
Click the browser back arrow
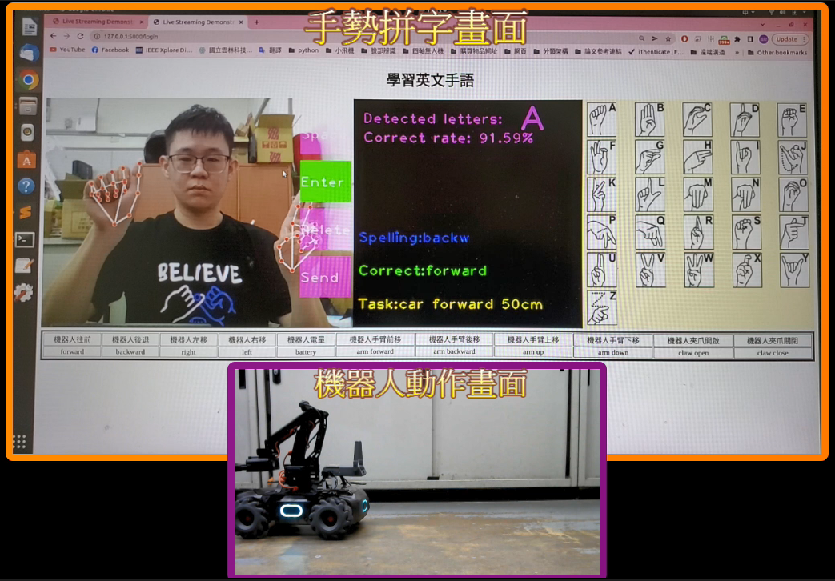click(x=52, y=33)
